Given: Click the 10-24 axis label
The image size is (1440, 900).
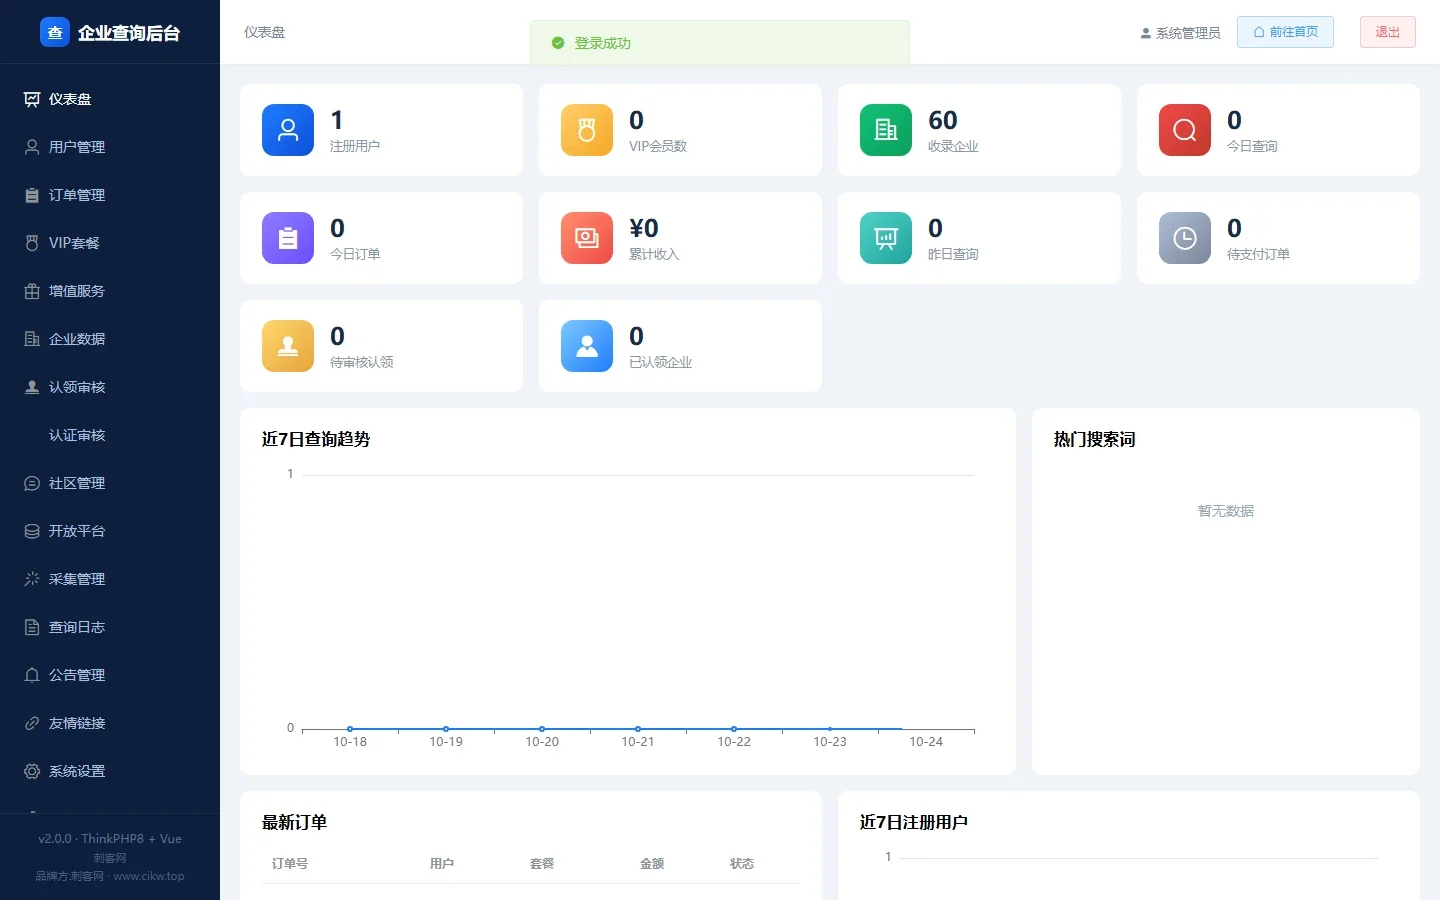Looking at the screenshot, I should 926,742.
